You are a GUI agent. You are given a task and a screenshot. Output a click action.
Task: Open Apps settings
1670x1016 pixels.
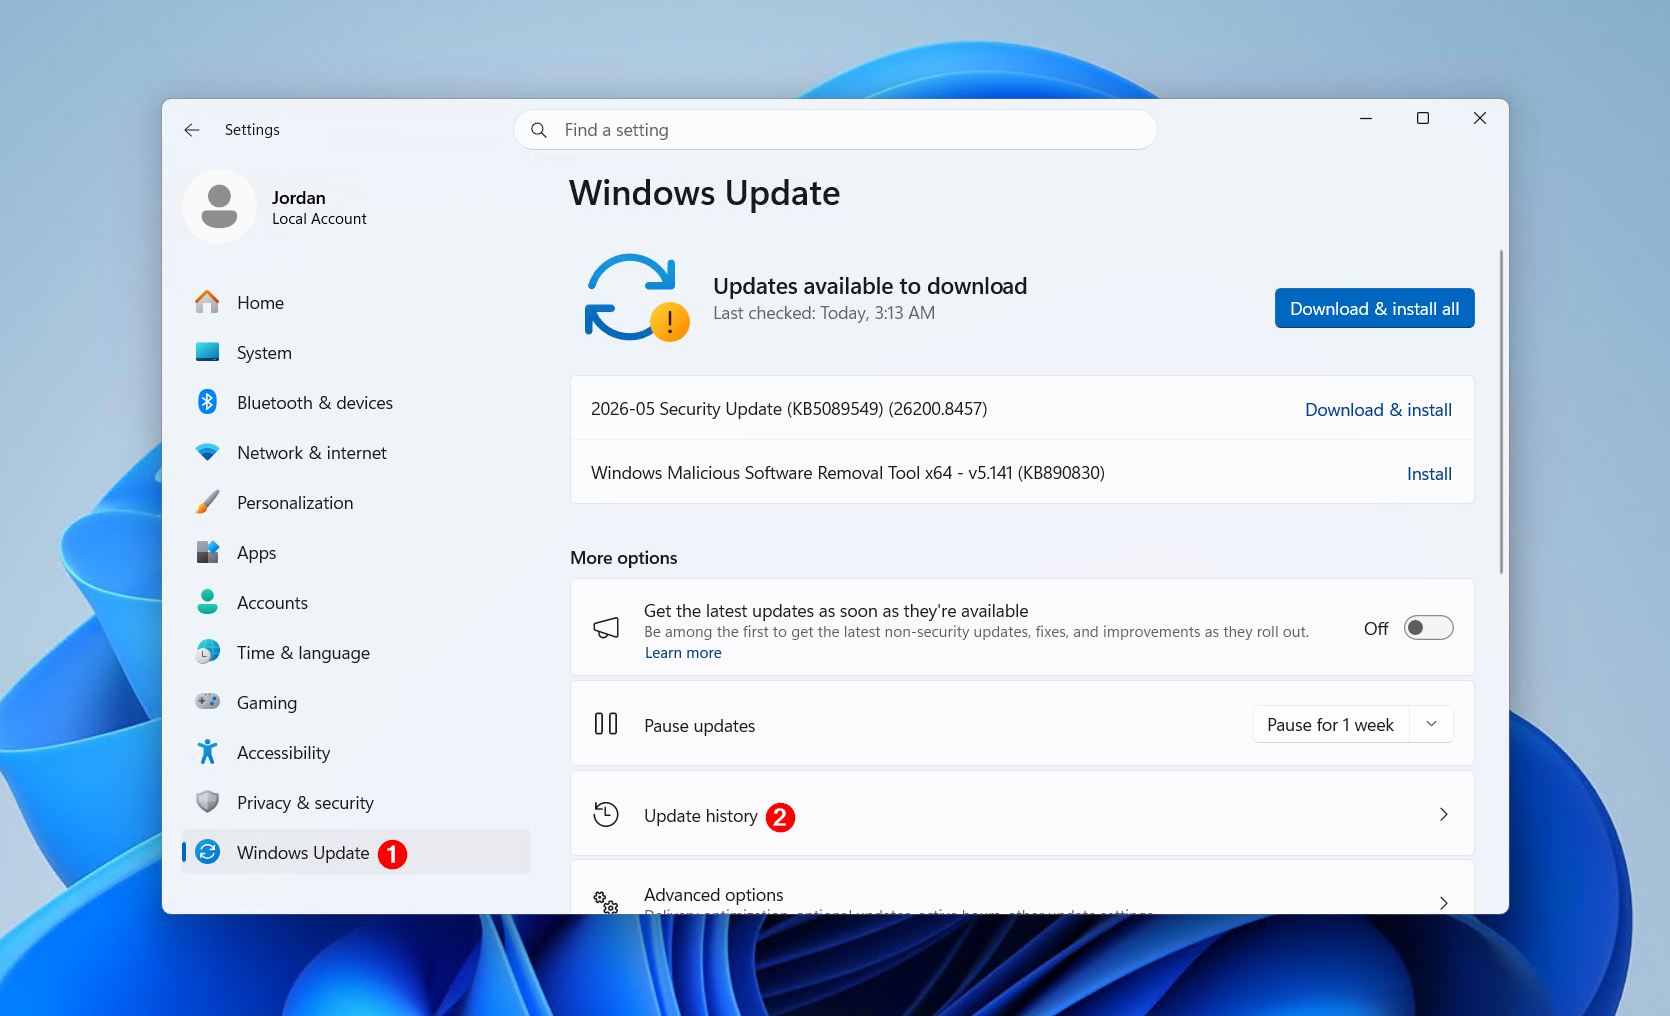coord(355,552)
